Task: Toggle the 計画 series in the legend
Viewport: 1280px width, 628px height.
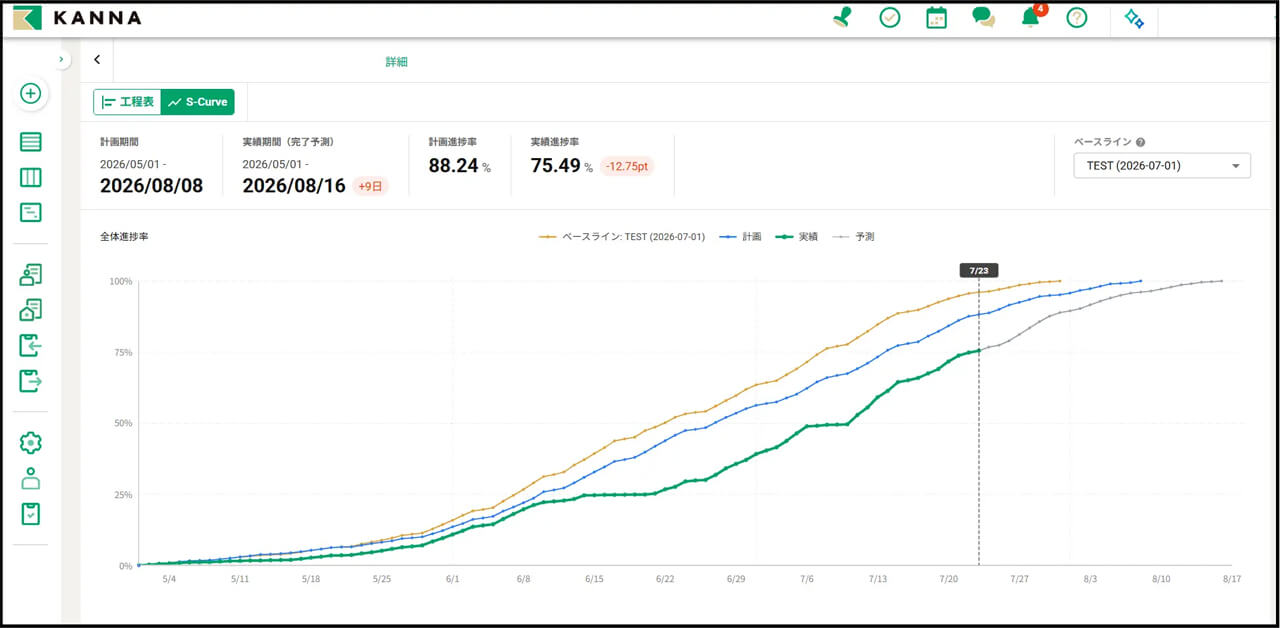Action: (x=740, y=237)
